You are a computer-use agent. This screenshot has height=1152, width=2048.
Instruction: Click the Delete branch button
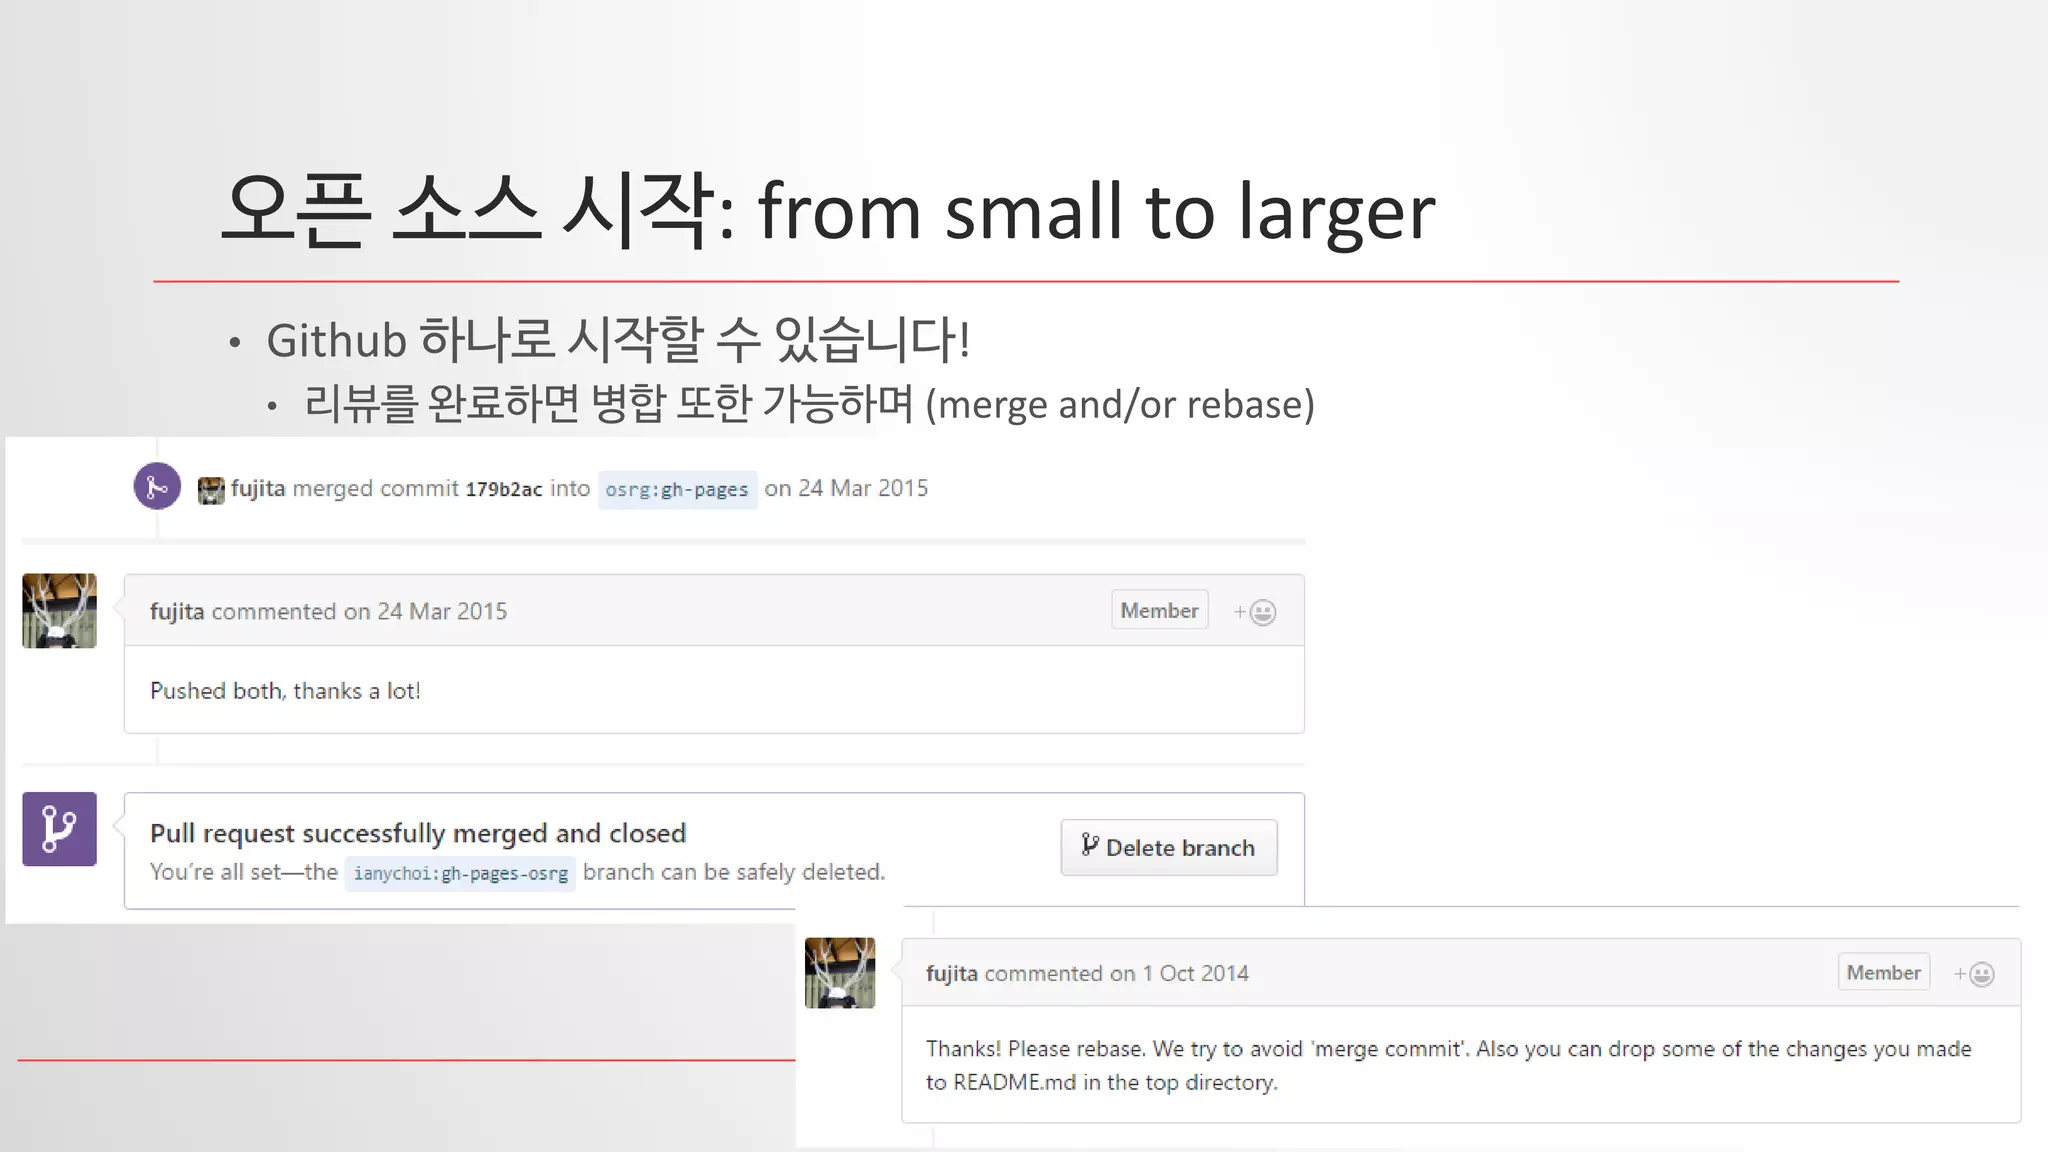pyautogui.click(x=1169, y=848)
